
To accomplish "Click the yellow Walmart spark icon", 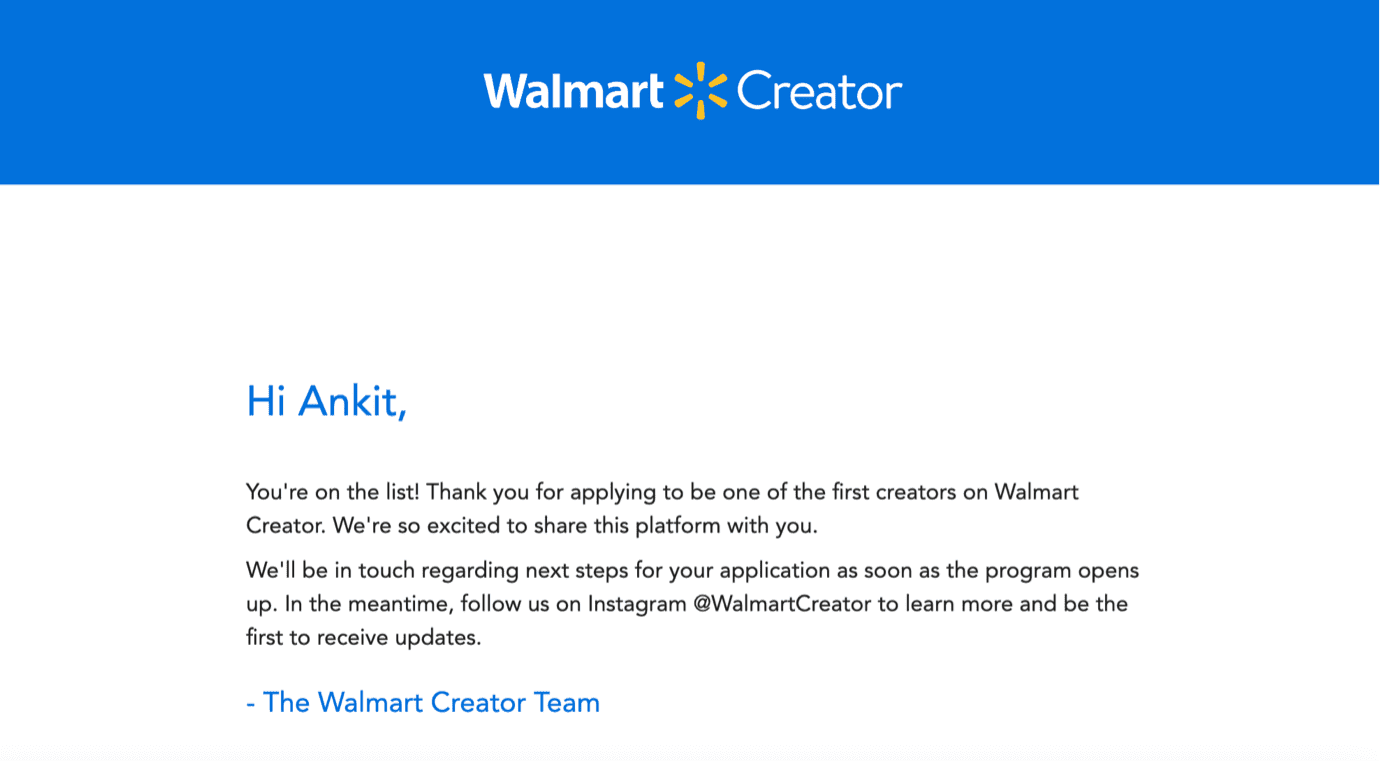I will (x=699, y=91).
